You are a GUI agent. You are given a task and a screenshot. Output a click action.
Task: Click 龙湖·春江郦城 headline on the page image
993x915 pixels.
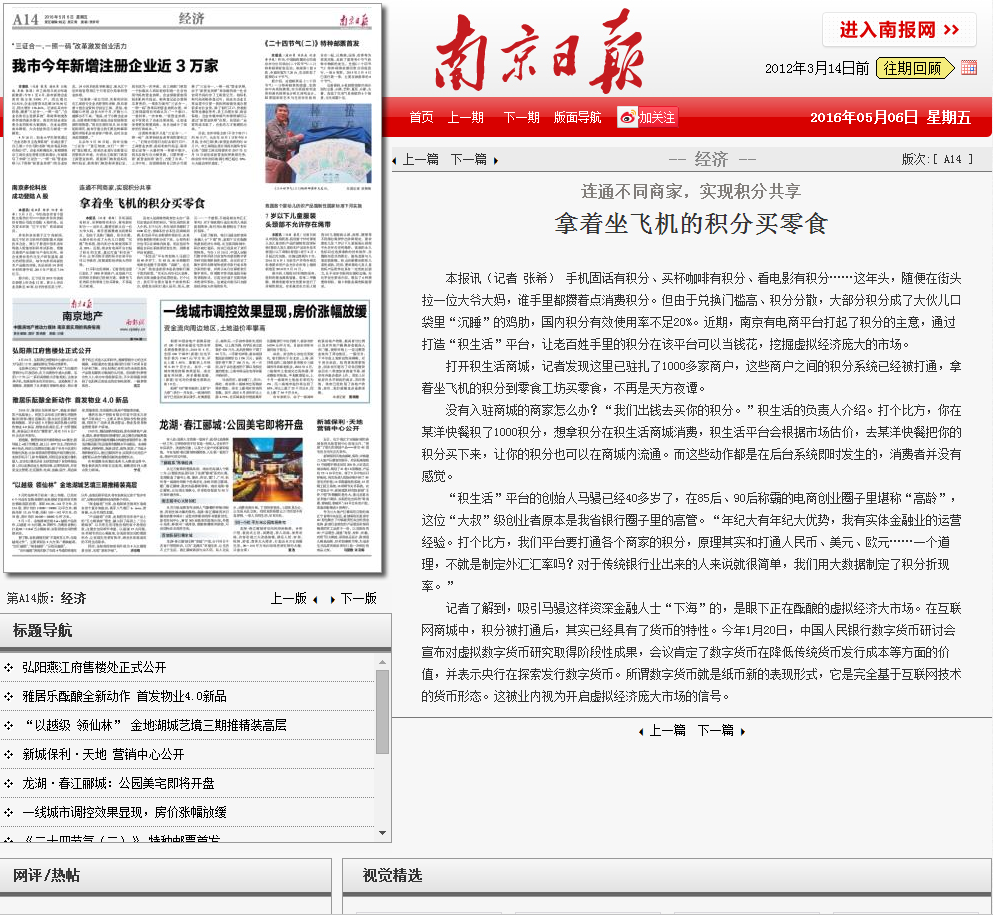(231, 424)
